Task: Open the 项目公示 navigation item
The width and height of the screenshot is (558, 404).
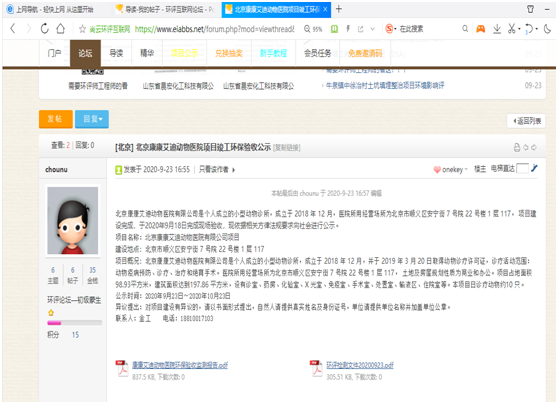Action: click(184, 53)
